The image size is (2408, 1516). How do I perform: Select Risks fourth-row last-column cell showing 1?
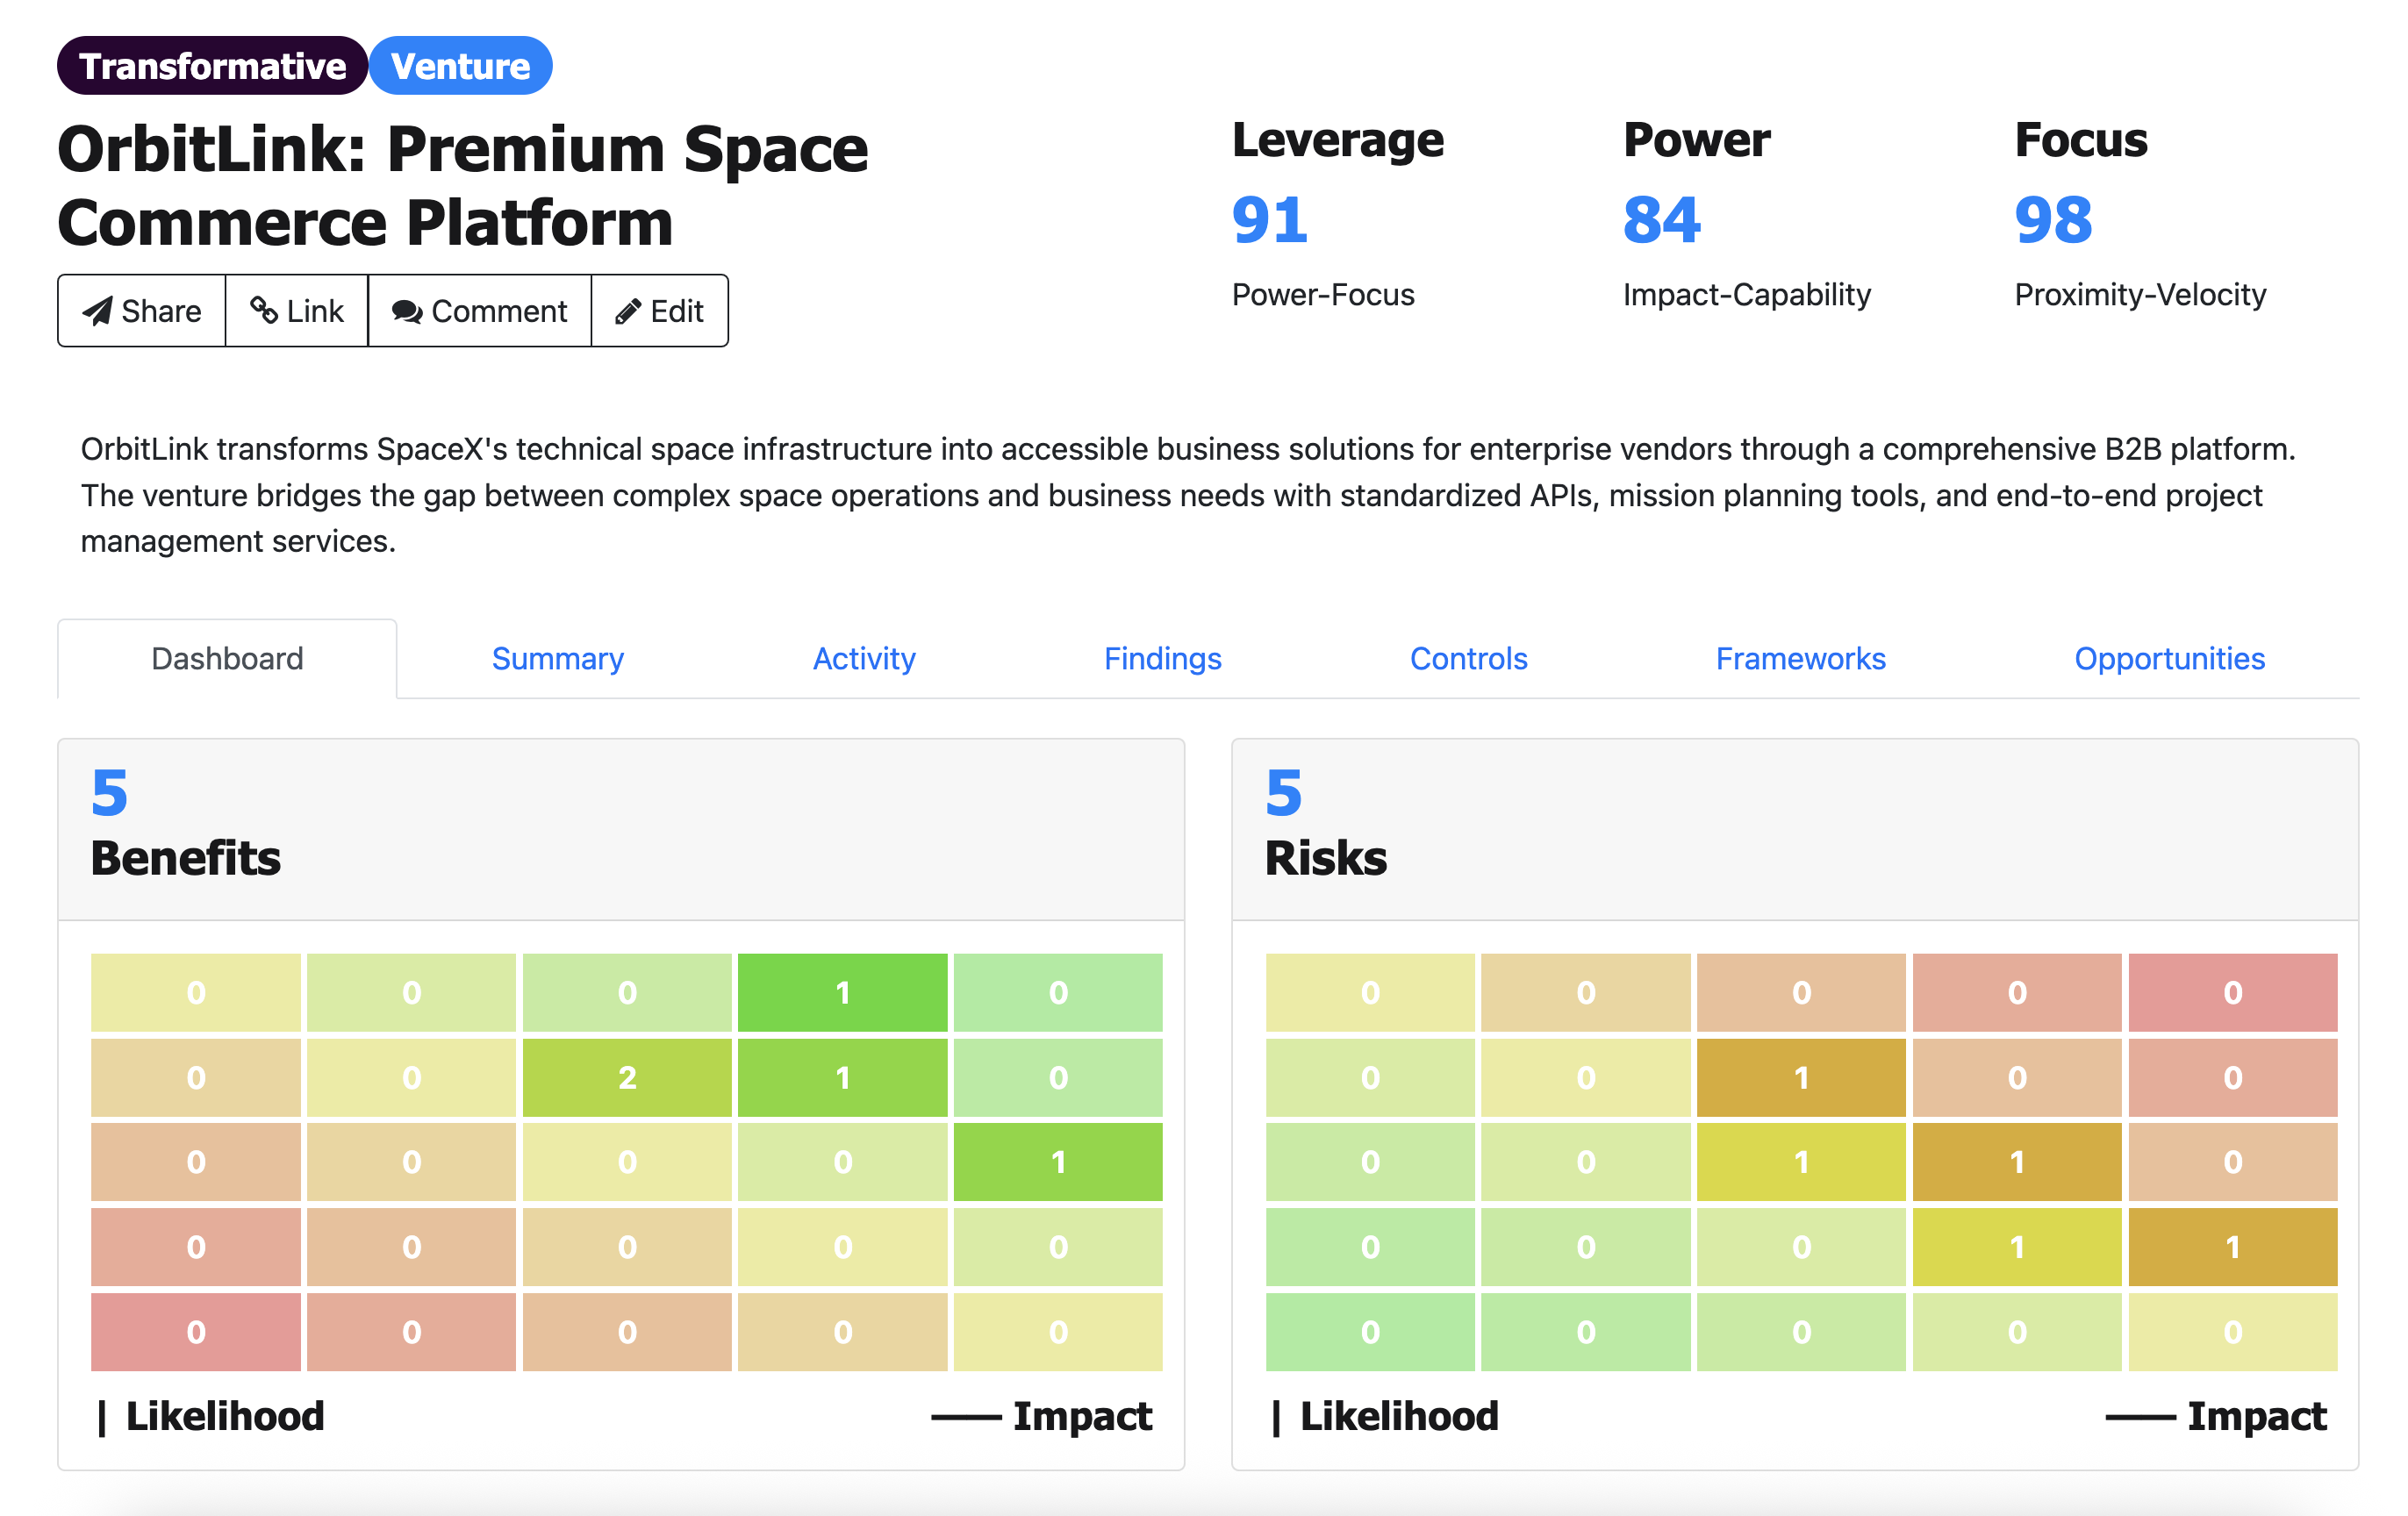2233,1247
